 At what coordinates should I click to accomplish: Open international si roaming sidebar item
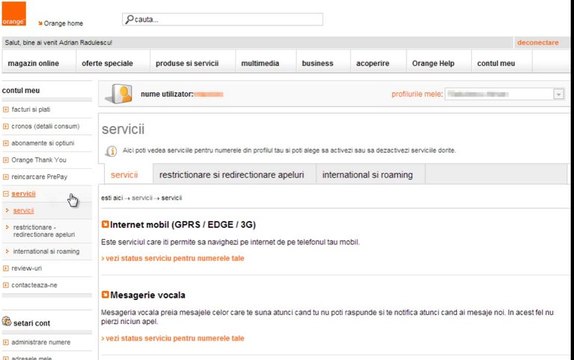46,251
